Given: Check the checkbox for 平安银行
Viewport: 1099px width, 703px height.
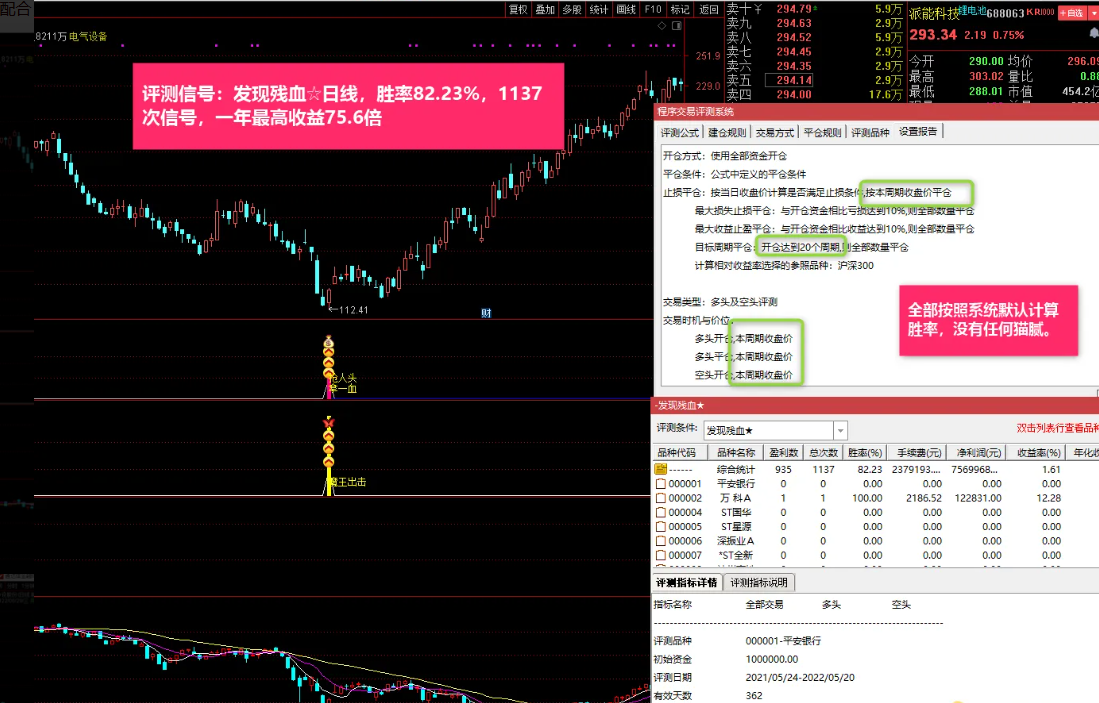Looking at the screenshot, I should [x=661, y=483].
